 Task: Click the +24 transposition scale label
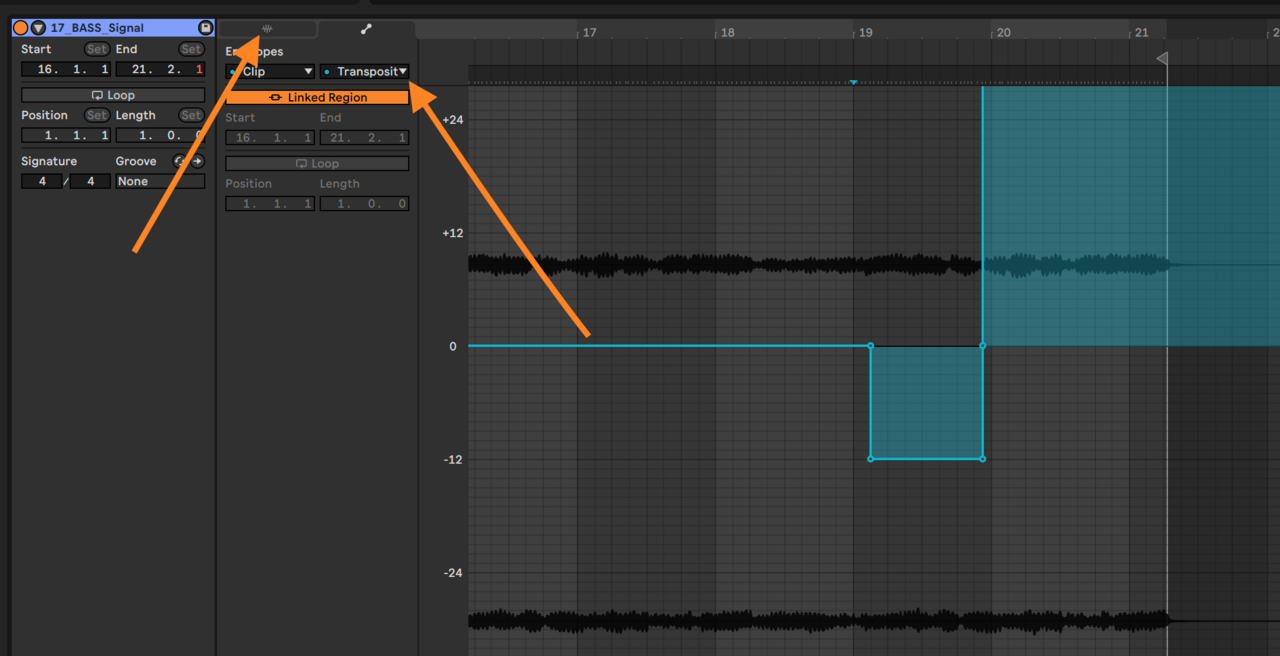[x=453, y=119]
